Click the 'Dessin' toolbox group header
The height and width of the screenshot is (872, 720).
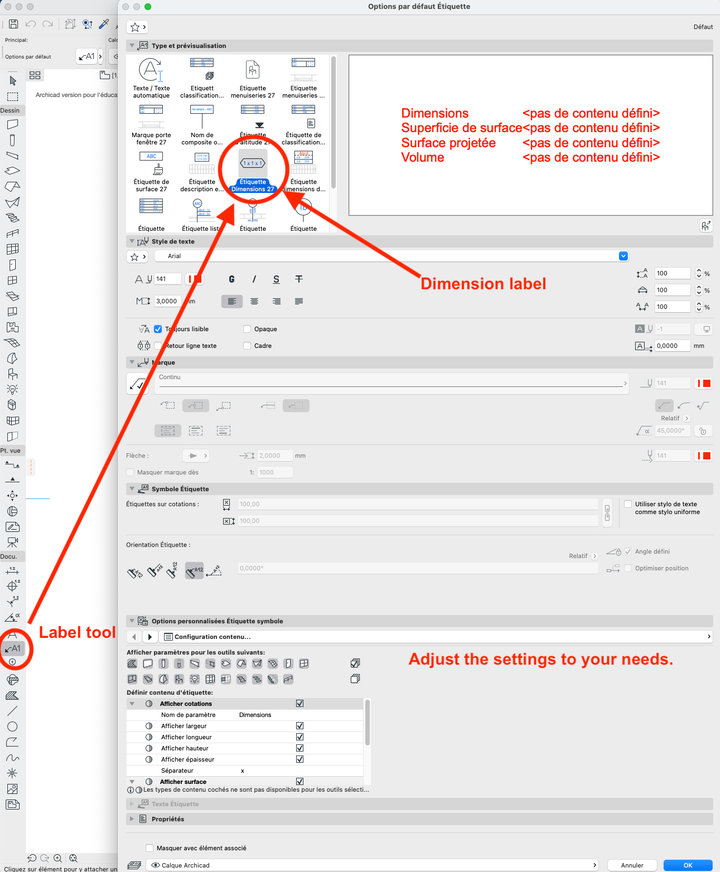coord(11,110)
